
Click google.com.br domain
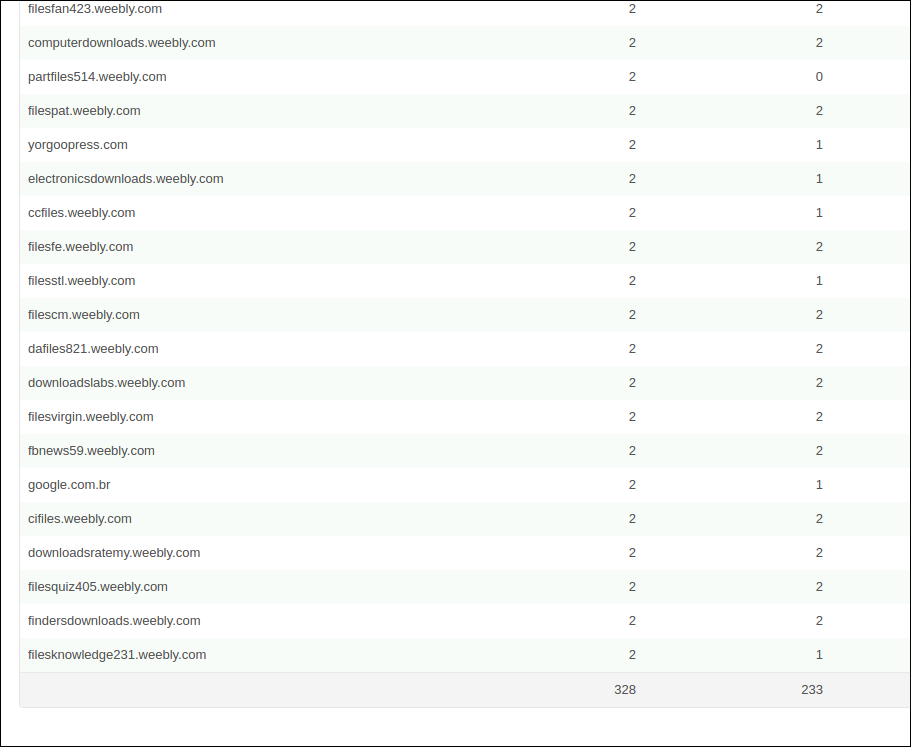69,485
